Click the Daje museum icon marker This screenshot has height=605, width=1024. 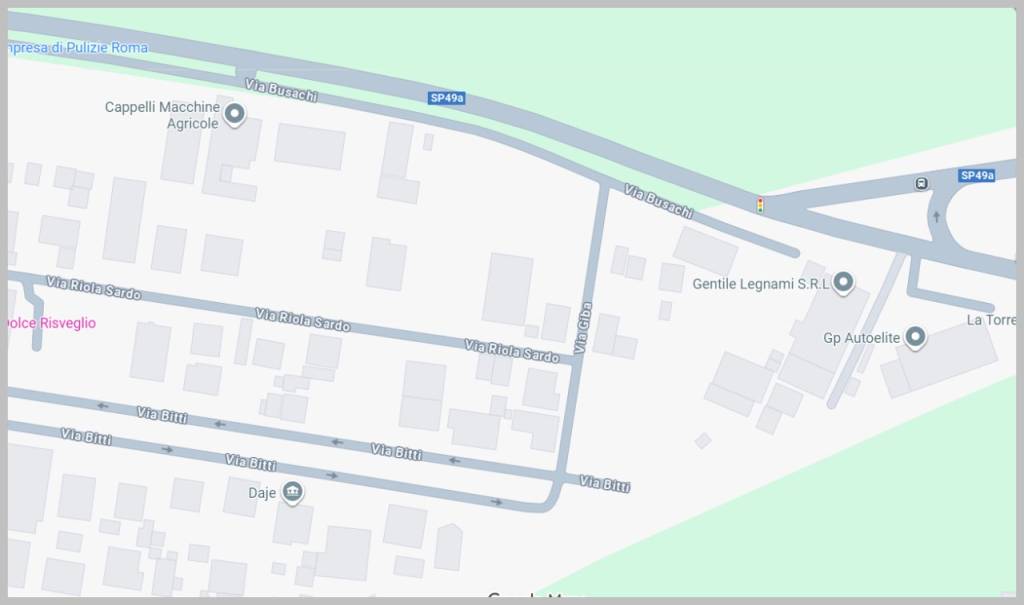click(292, 491)
